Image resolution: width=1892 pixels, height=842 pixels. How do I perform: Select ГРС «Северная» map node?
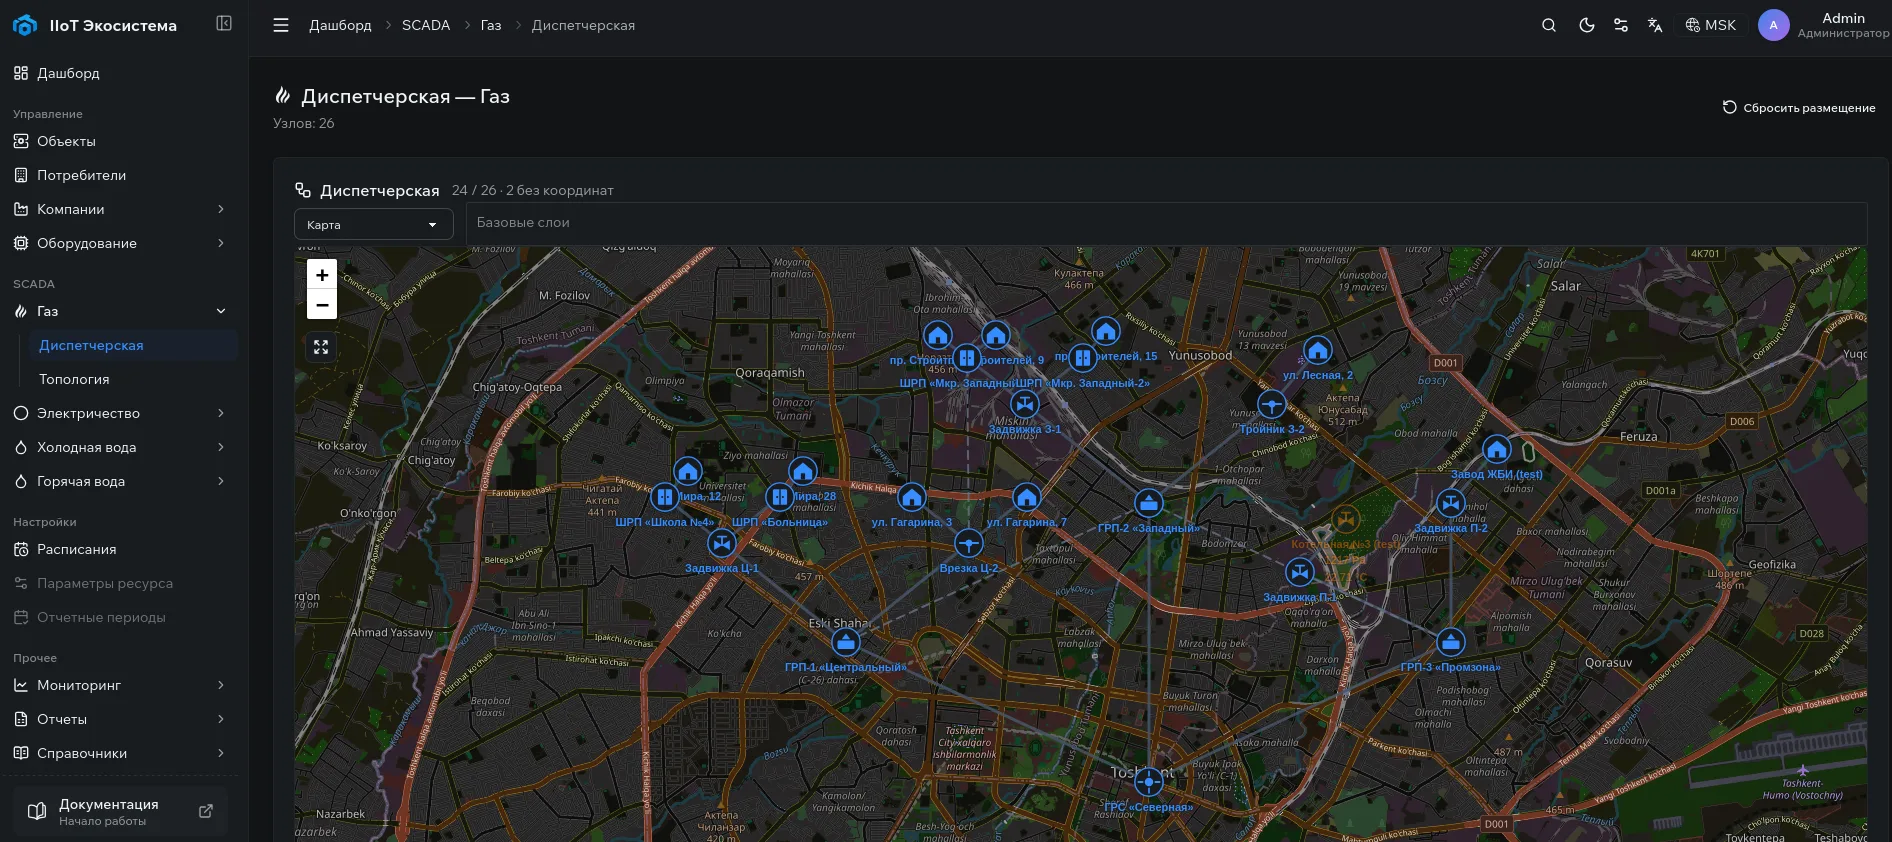(1149, 782)
